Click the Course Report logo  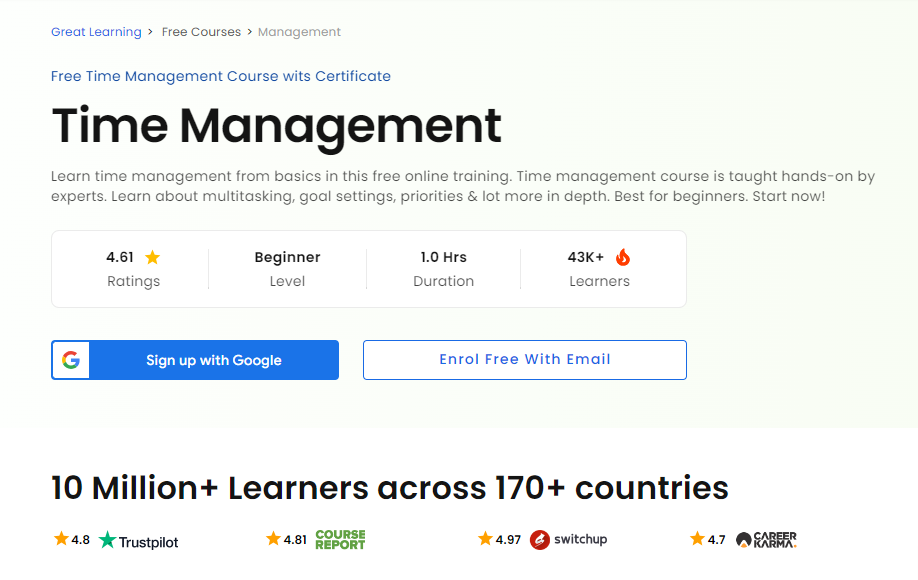click(x=340, y=540)
